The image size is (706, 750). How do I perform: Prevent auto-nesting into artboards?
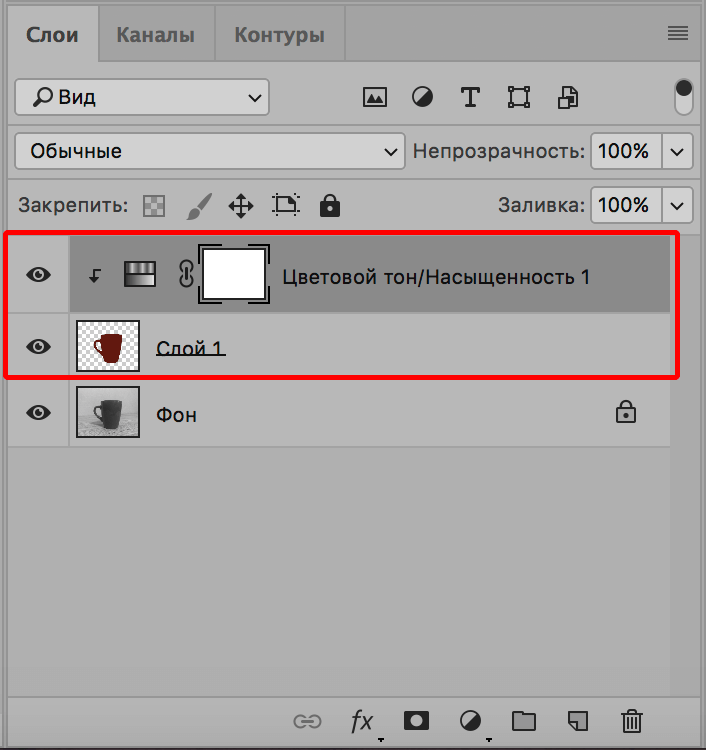pyautogui.click(x=286, y=206)
